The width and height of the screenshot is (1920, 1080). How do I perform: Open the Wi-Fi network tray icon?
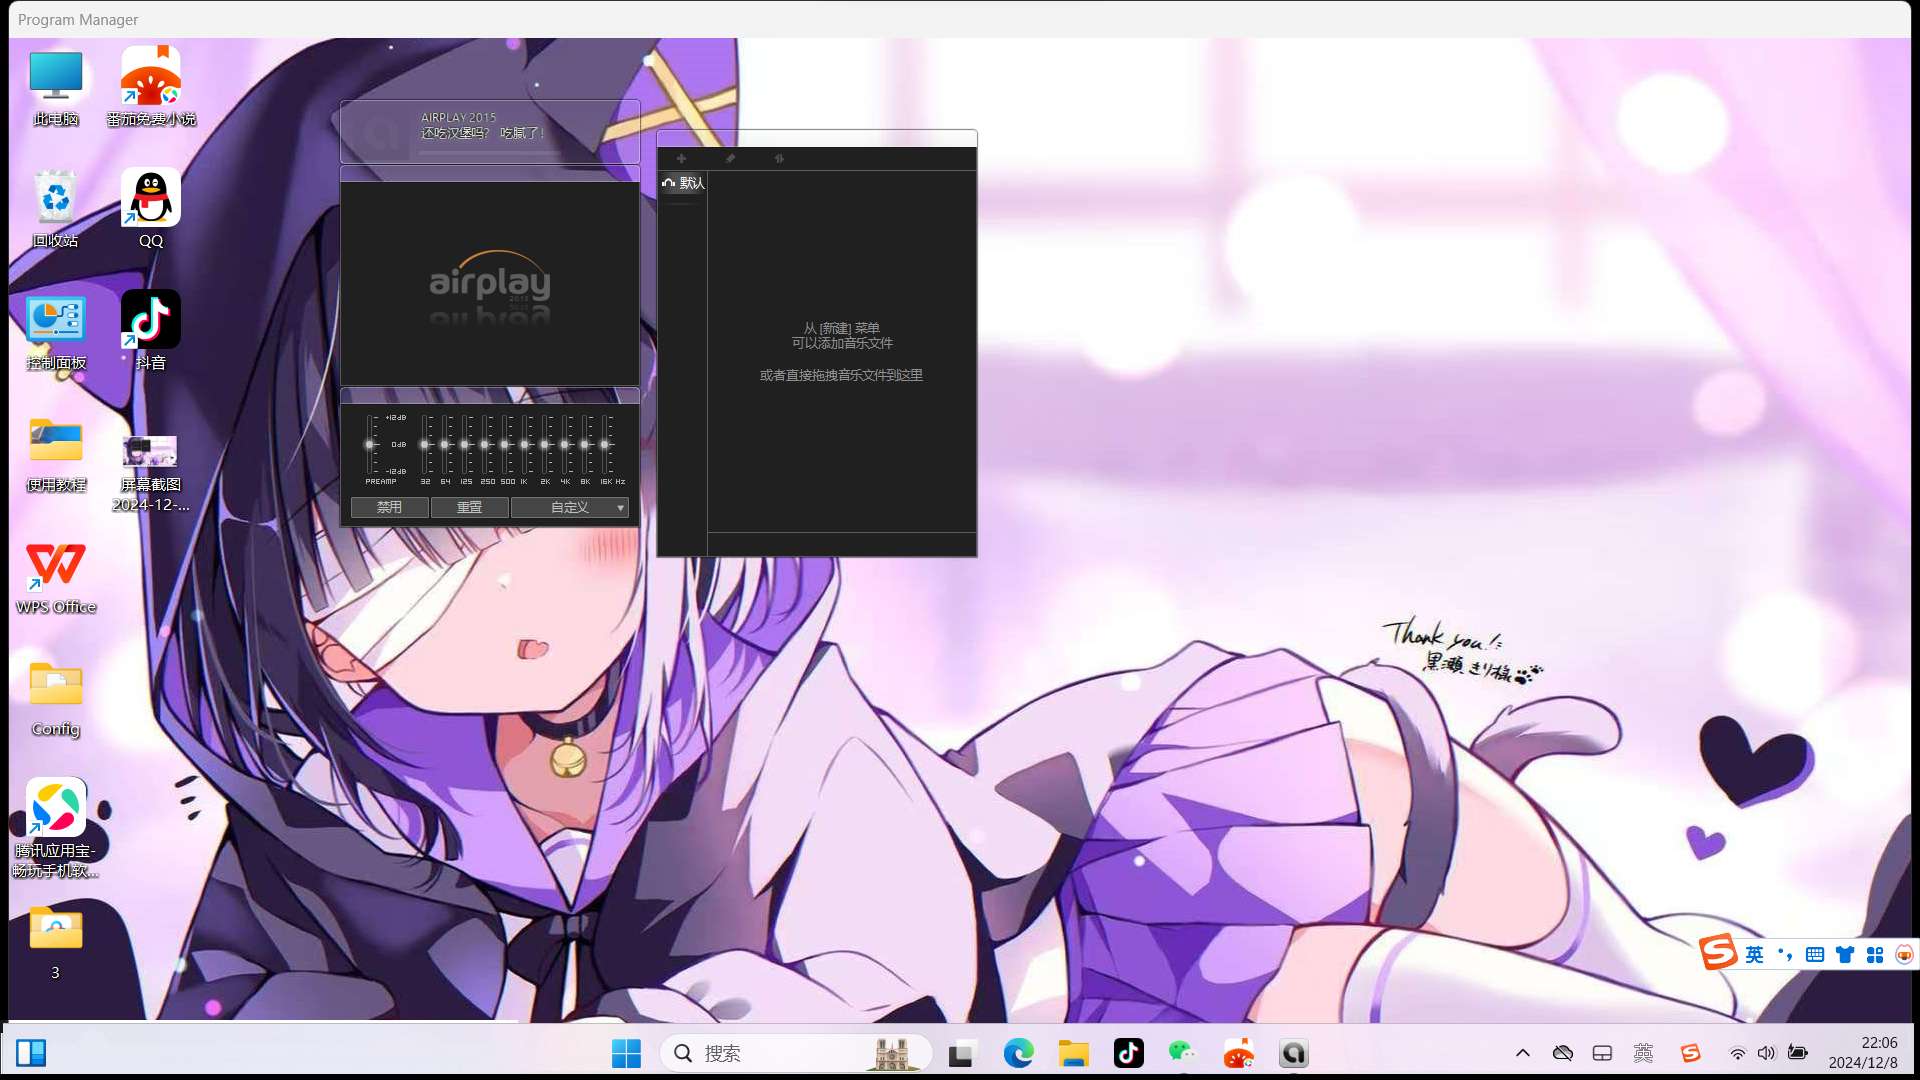(x=1738, y=1053)
